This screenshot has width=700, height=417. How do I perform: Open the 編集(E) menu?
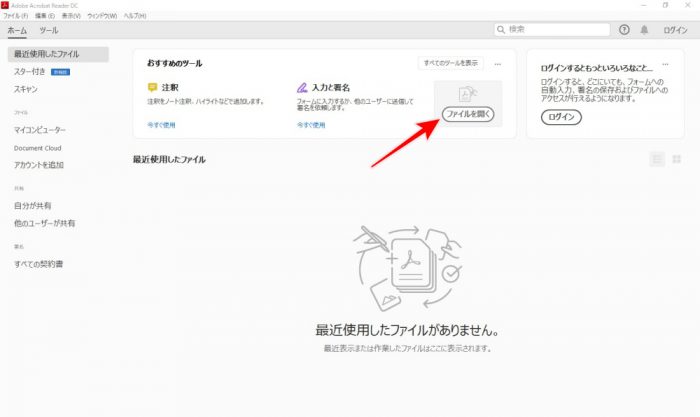click(45, 16)
